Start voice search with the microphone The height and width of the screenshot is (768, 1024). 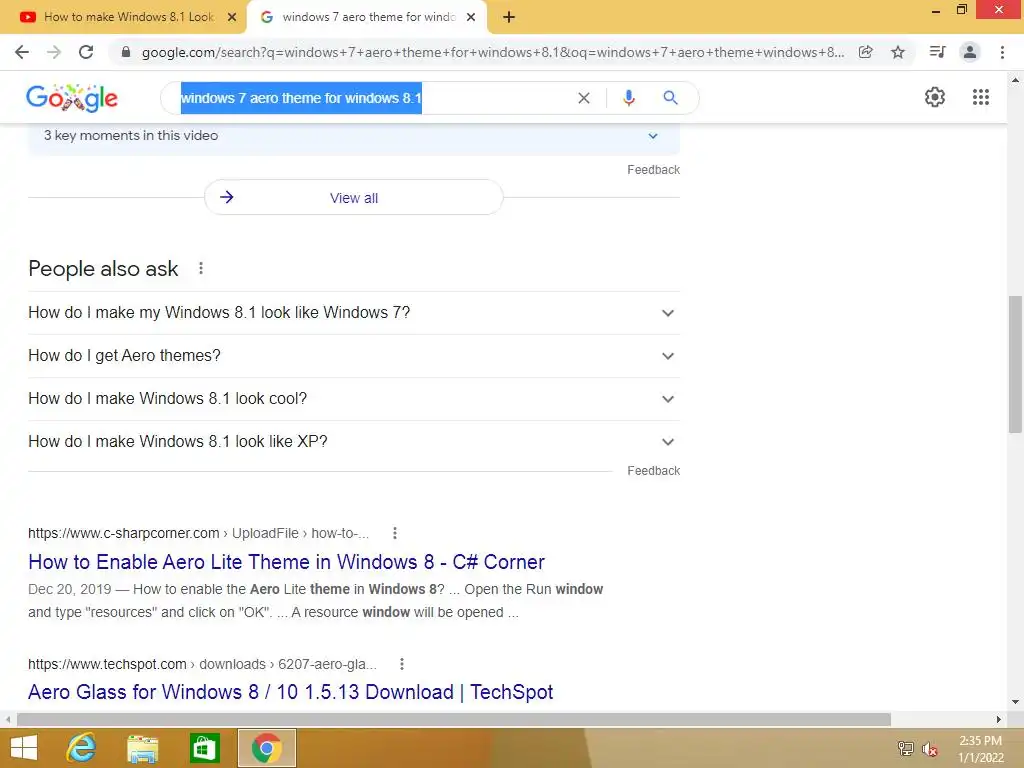point(629,98)
